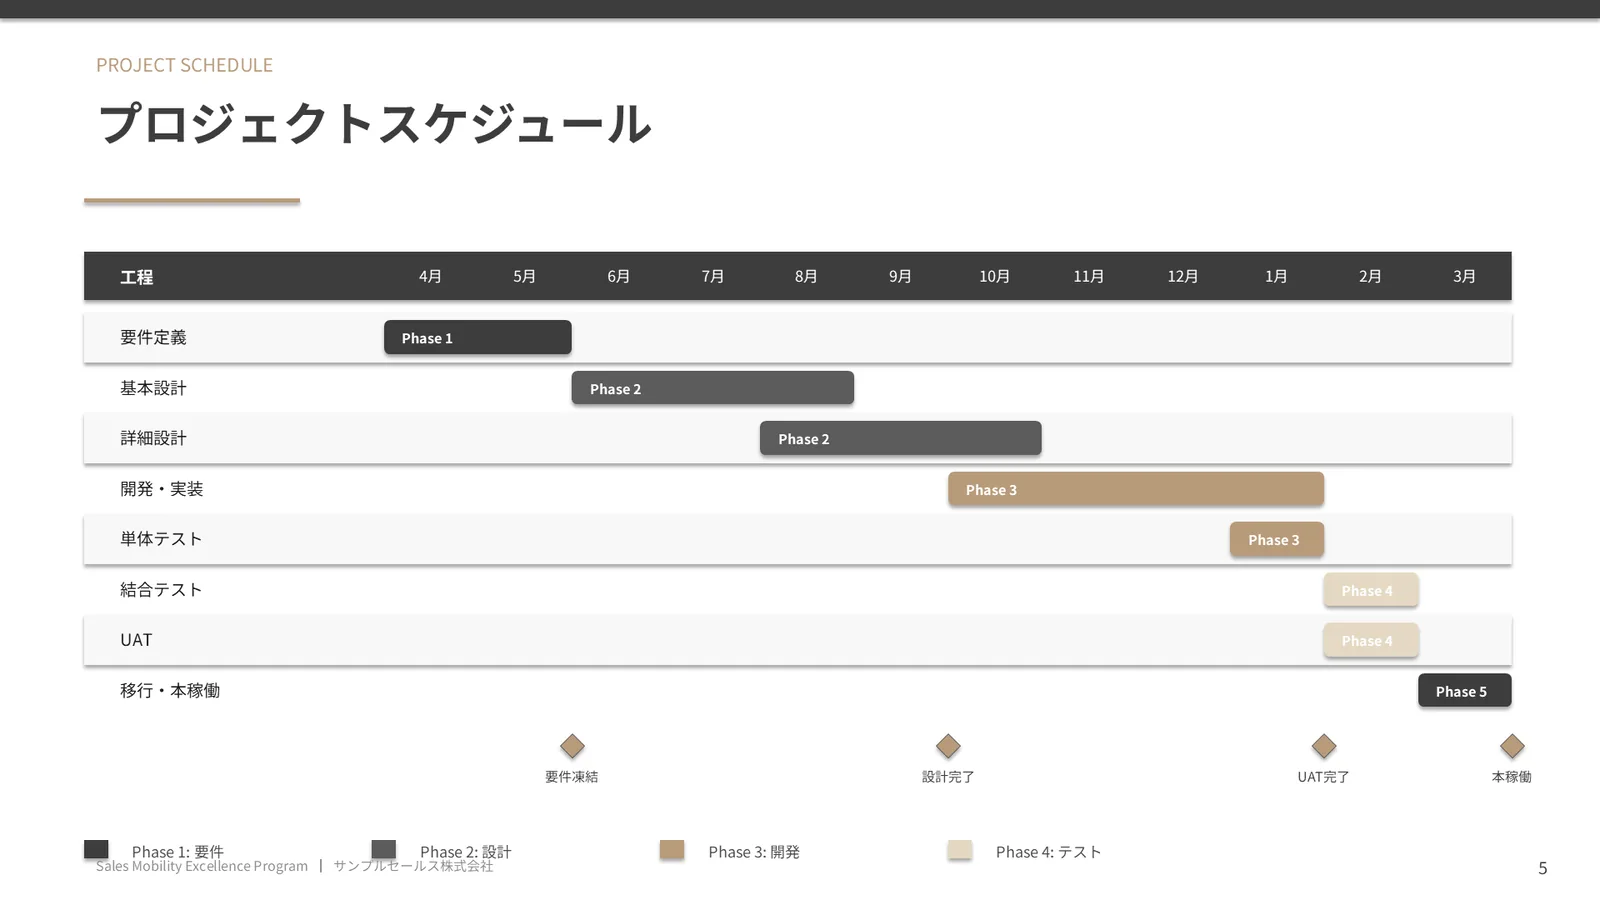This screenshot has height=900, width=1600.
Task: Click the page number 5
Action: coord(1543,868)
